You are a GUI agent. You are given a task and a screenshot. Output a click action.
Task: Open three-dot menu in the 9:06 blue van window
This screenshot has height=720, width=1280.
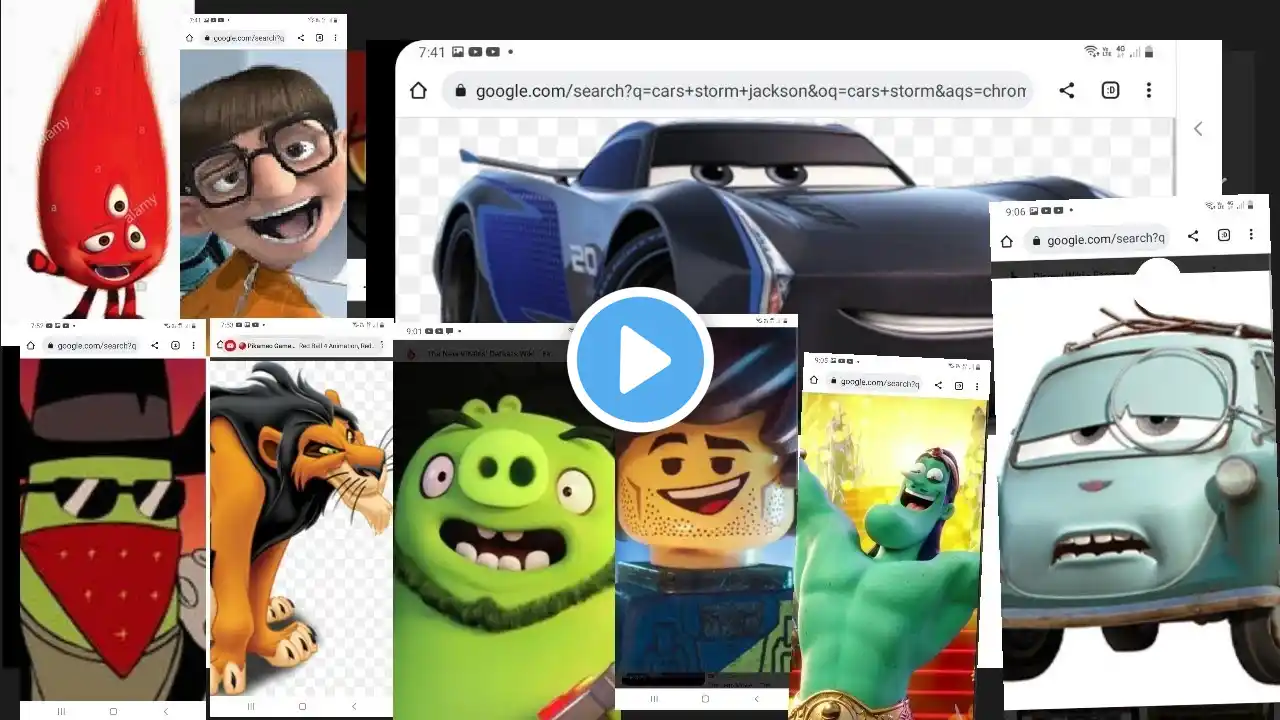pyautogui.click(x=1251, y=234)
